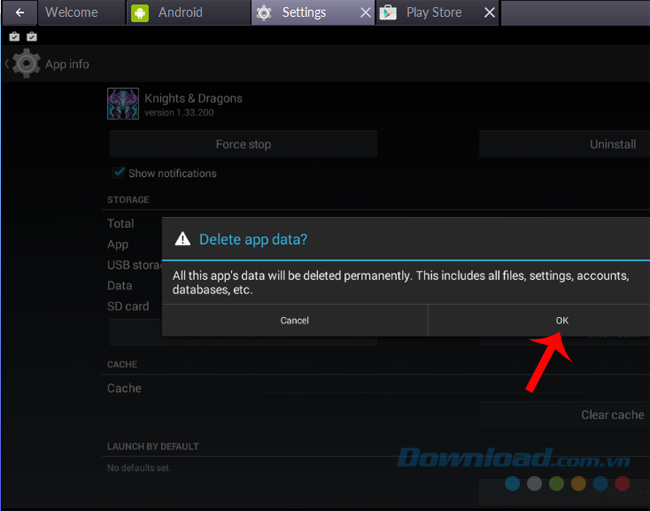Close the Settings tab
650x511 pixels.
point(365,13)
